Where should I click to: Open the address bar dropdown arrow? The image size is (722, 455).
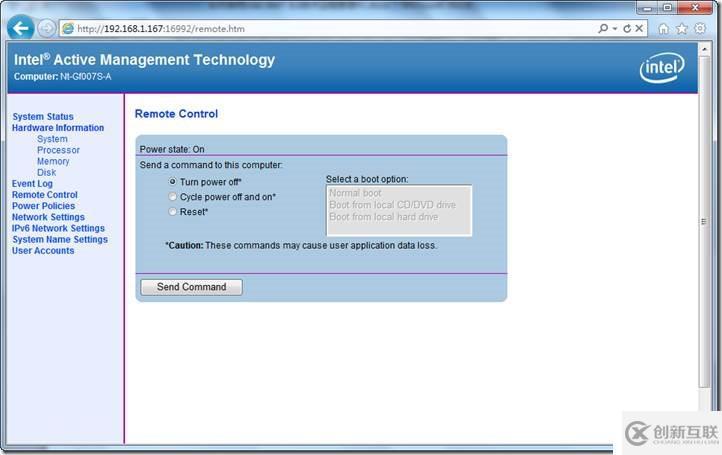pos(615,29)
